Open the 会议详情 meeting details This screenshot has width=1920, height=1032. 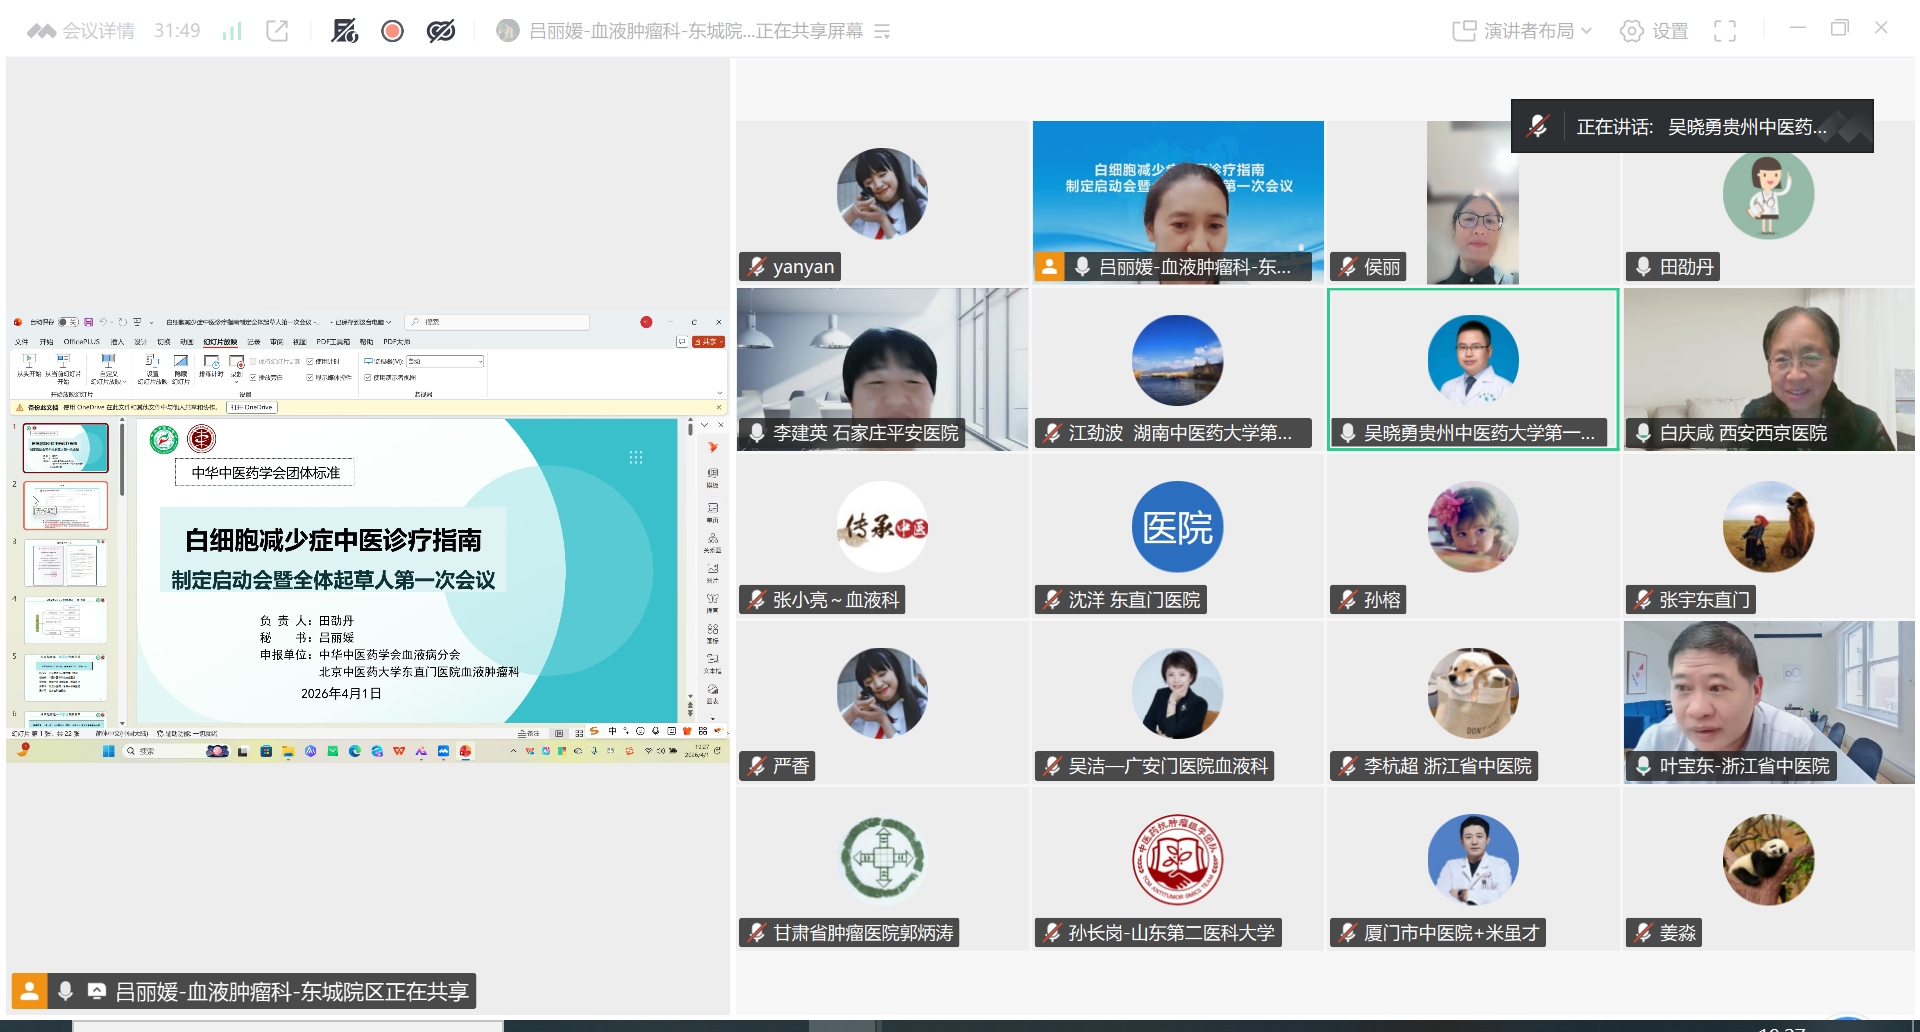82,31
